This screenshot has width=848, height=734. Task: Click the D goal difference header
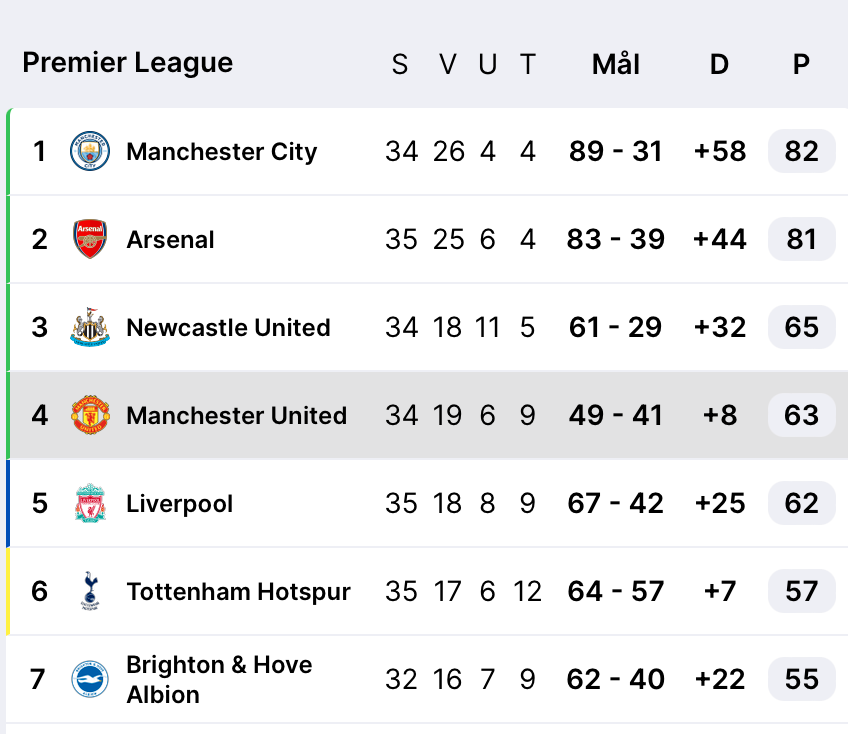pyautogui.click(x=719, y=65)
